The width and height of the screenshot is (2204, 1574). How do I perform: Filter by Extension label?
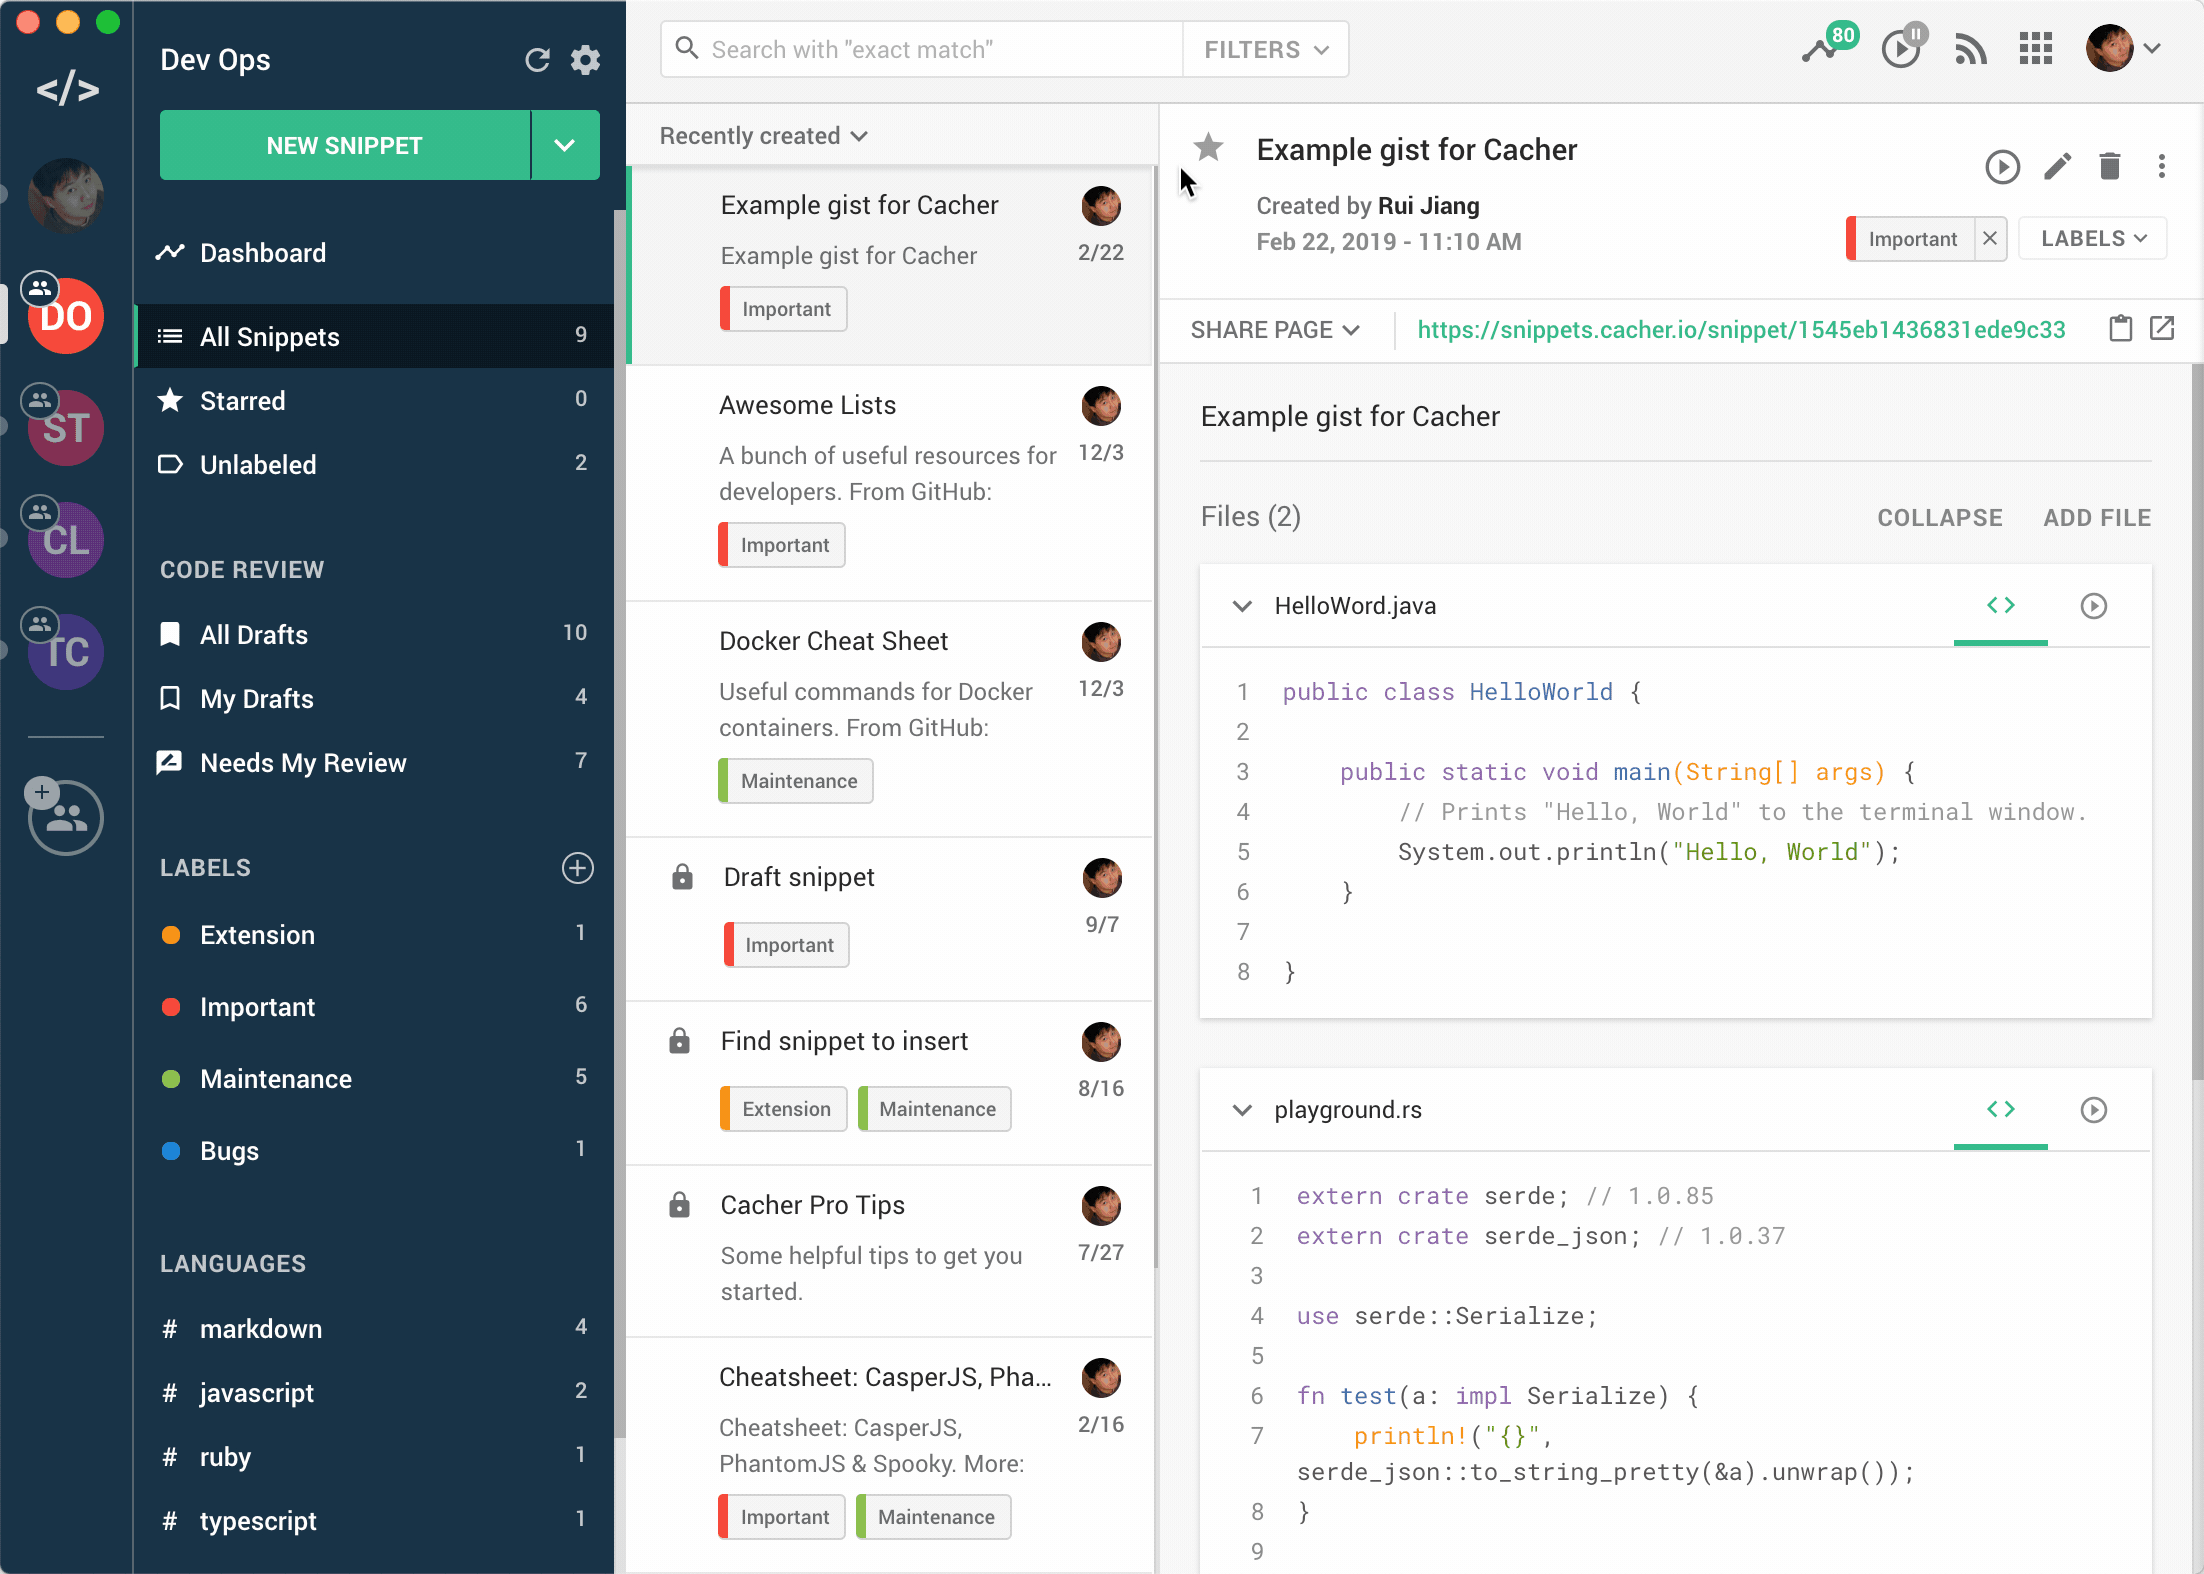(x=374, y=934)
